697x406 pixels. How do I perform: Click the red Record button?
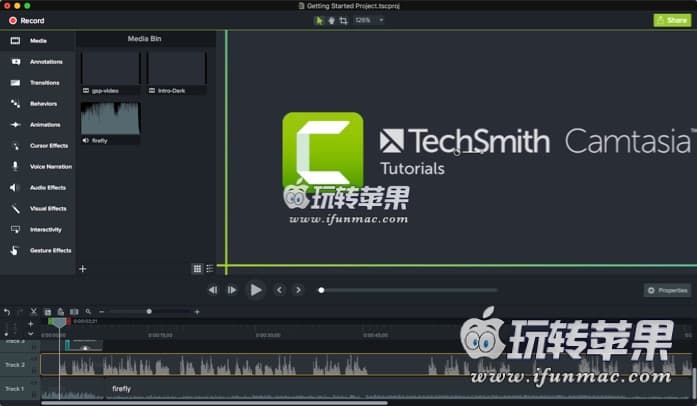pos(27,20)
